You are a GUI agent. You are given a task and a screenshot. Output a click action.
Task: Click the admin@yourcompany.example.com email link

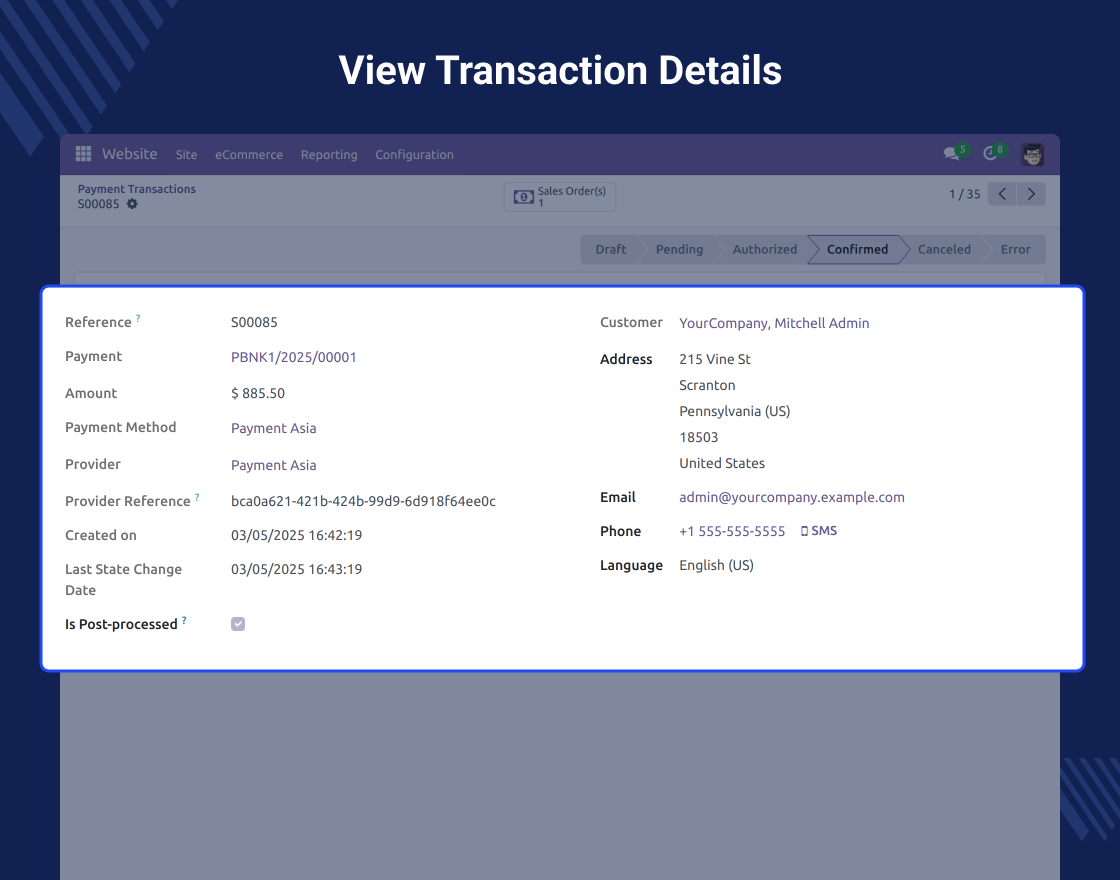click(x=791, y=498)
